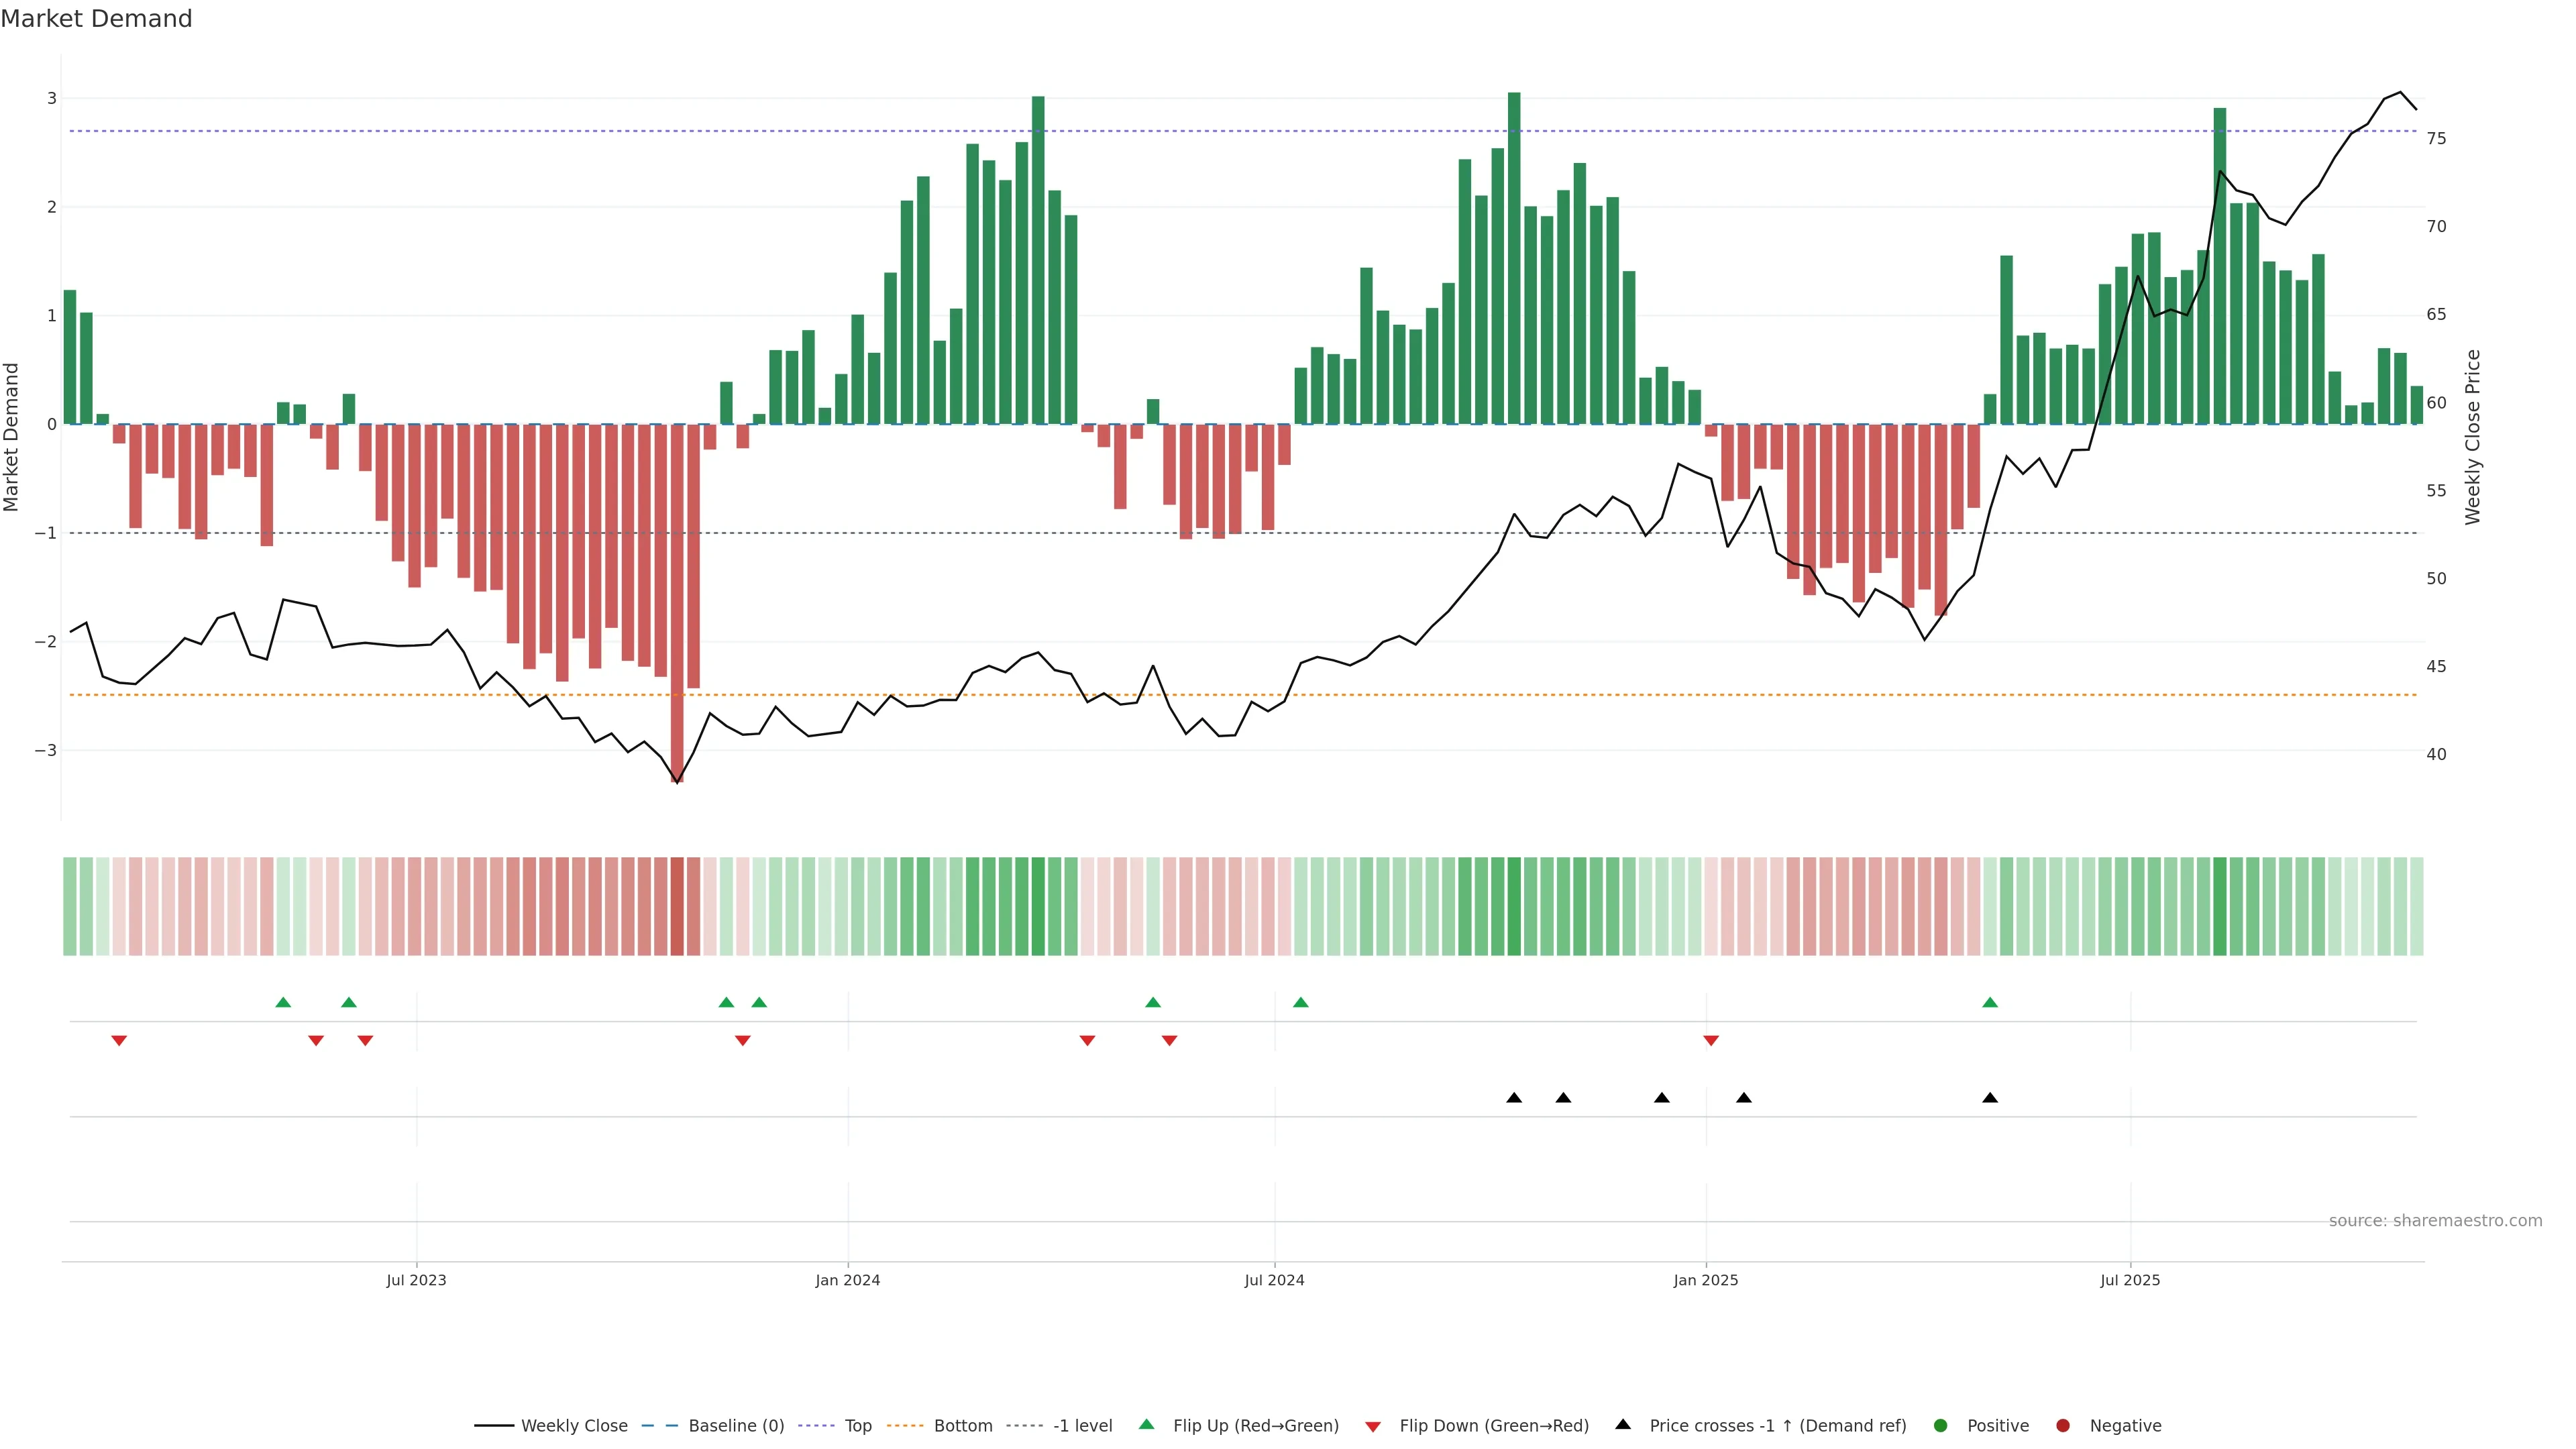The height and width of the screenshot is (1449, 2576).
Task: Click the last black price-cross triangle marker
Action: click(1990, 1098)
